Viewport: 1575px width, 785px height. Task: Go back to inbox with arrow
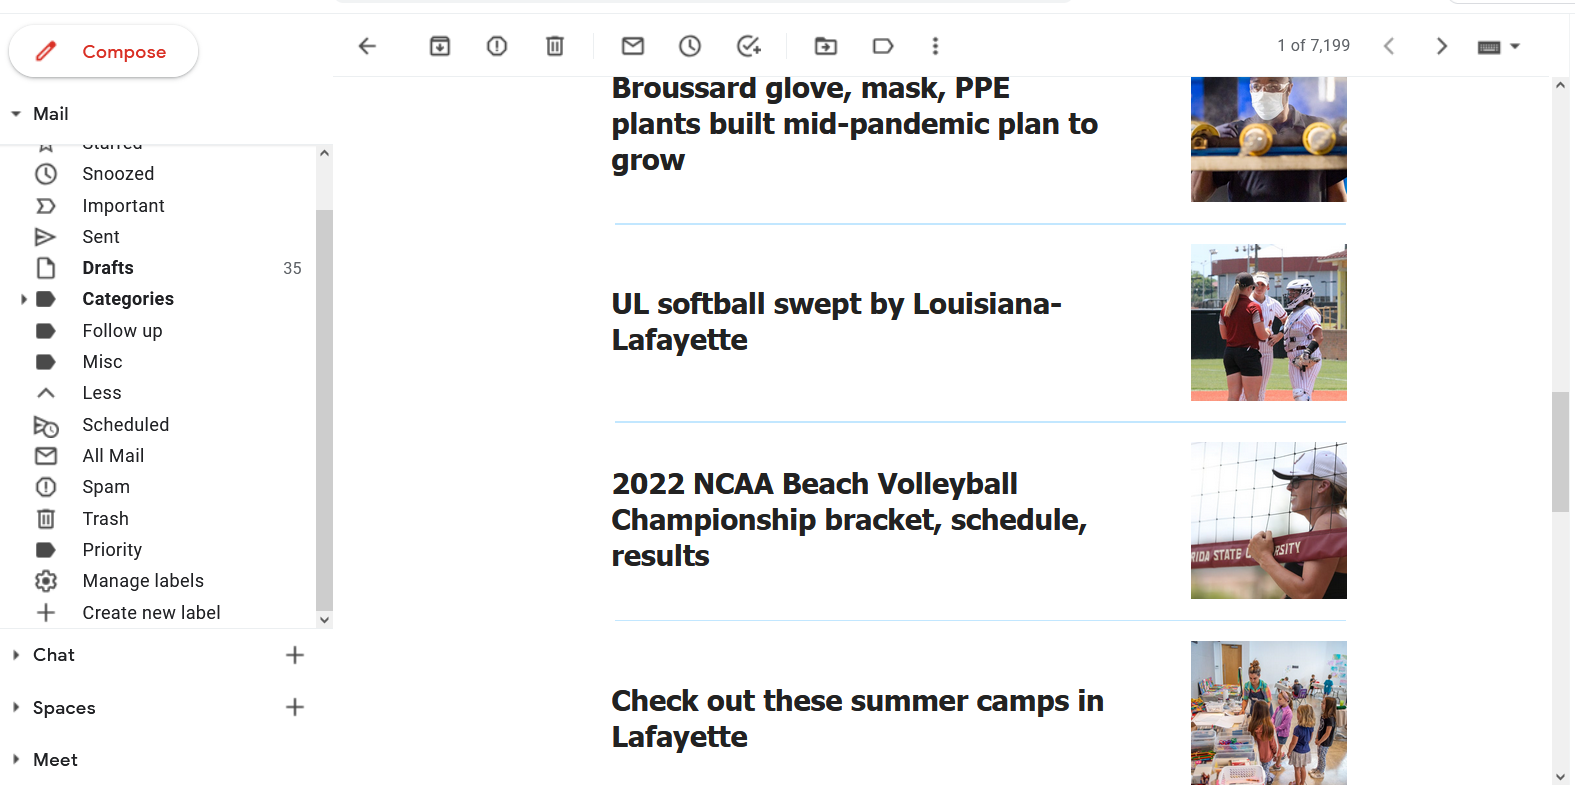tap(367, 46)
